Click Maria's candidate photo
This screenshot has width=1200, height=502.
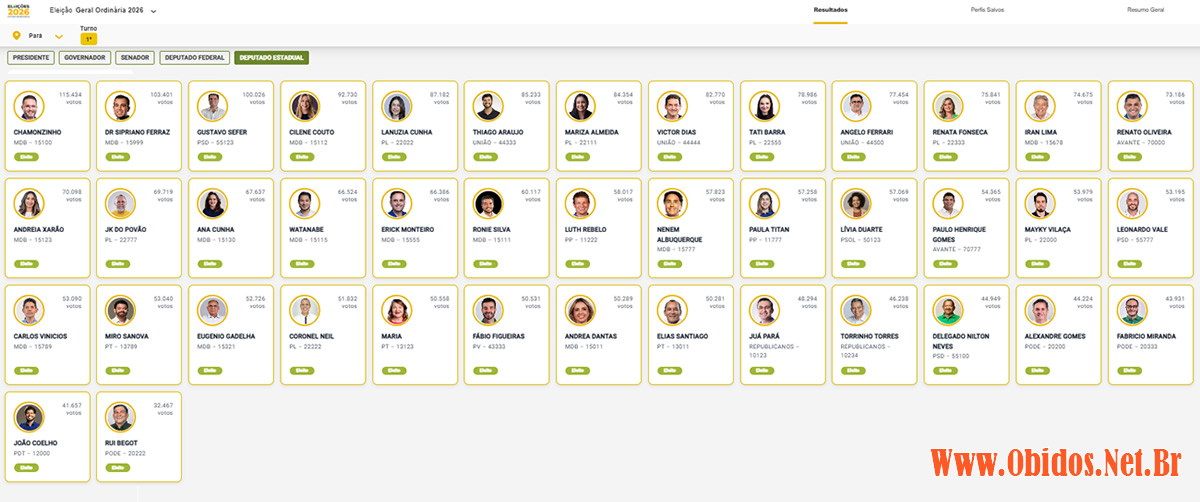tap(396, 310)
